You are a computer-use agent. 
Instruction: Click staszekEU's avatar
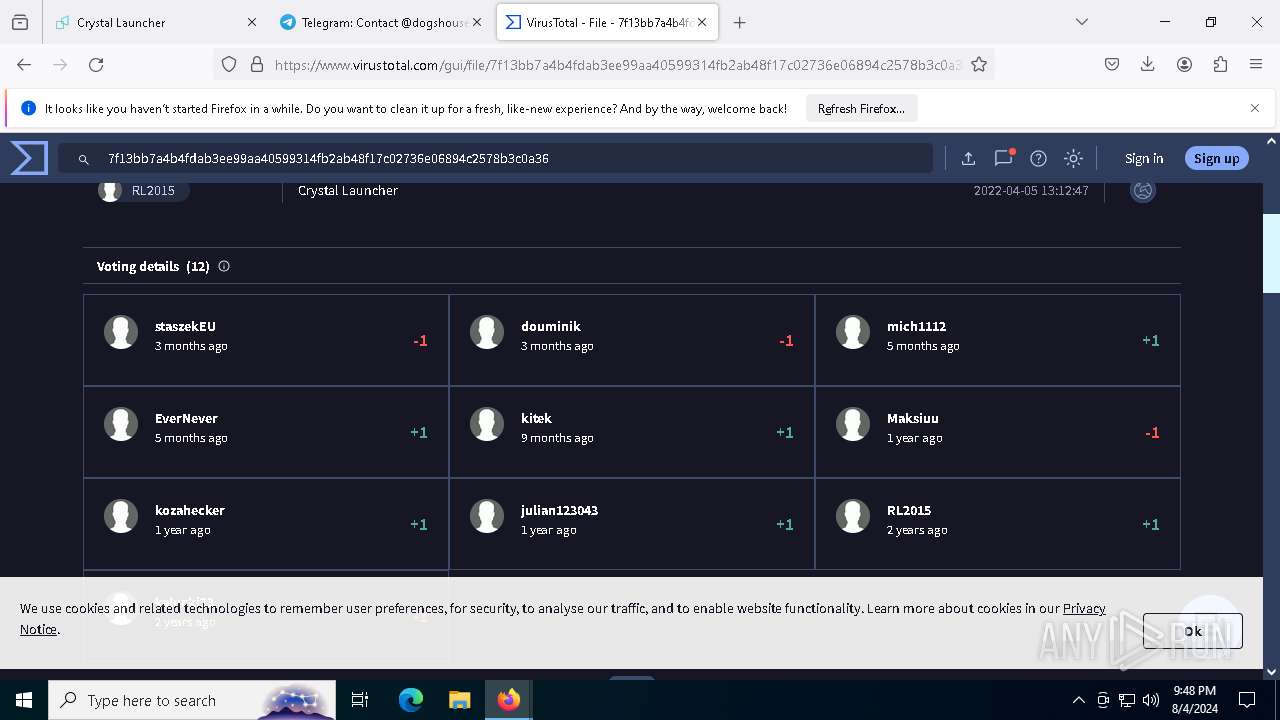tap(121, 332)
